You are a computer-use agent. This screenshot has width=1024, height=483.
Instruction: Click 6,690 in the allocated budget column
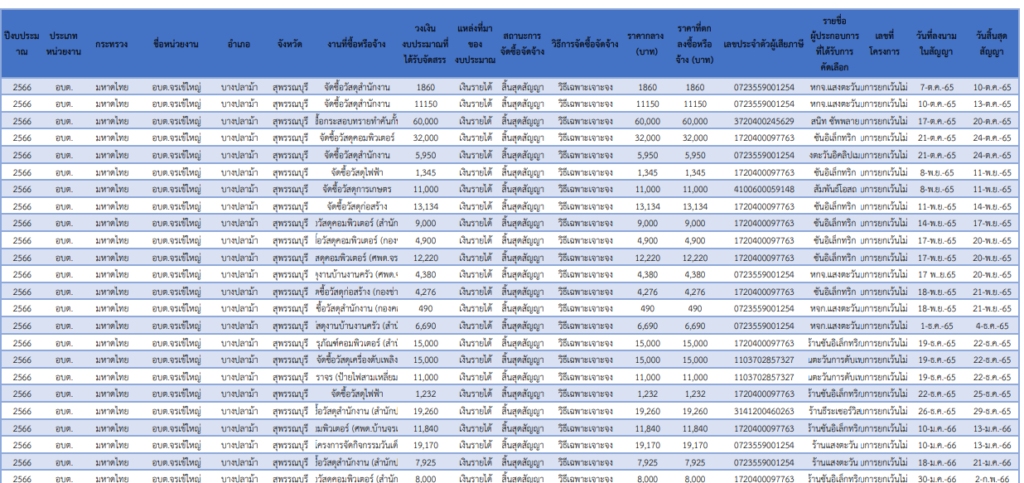point(425,326)
